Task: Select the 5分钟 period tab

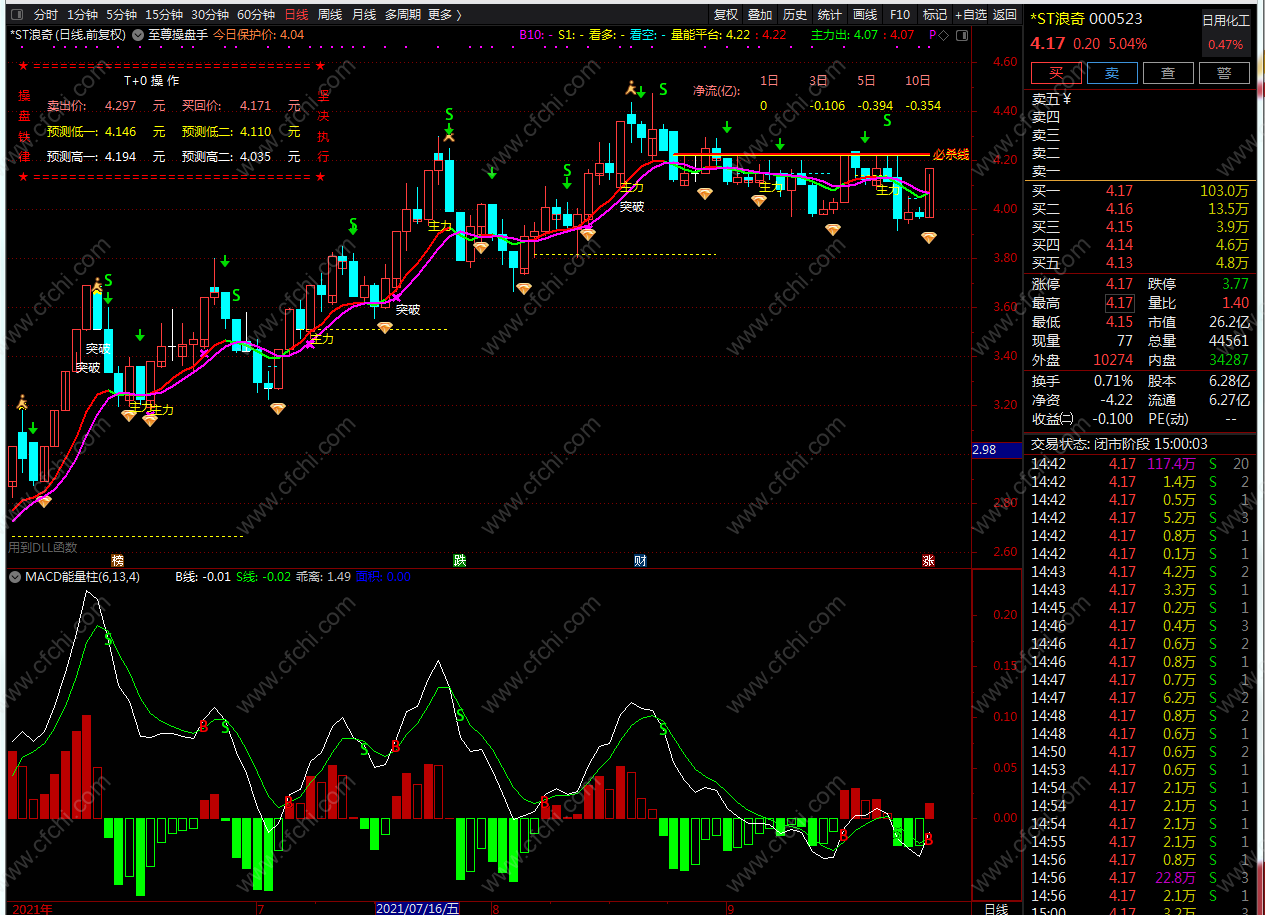Action: click(121, 15)
